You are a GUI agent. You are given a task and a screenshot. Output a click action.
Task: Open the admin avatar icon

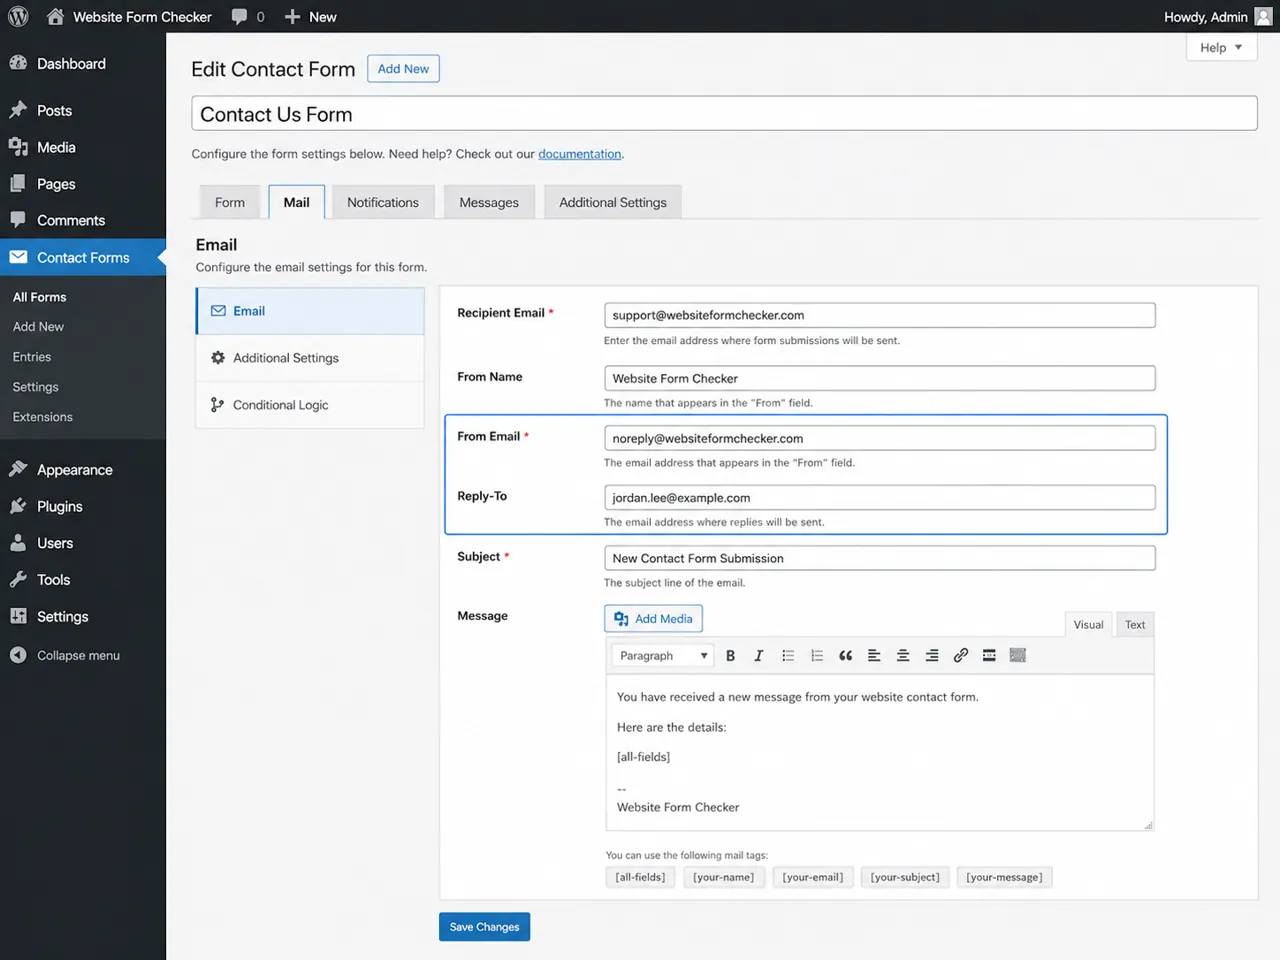tap(1264, 16)
